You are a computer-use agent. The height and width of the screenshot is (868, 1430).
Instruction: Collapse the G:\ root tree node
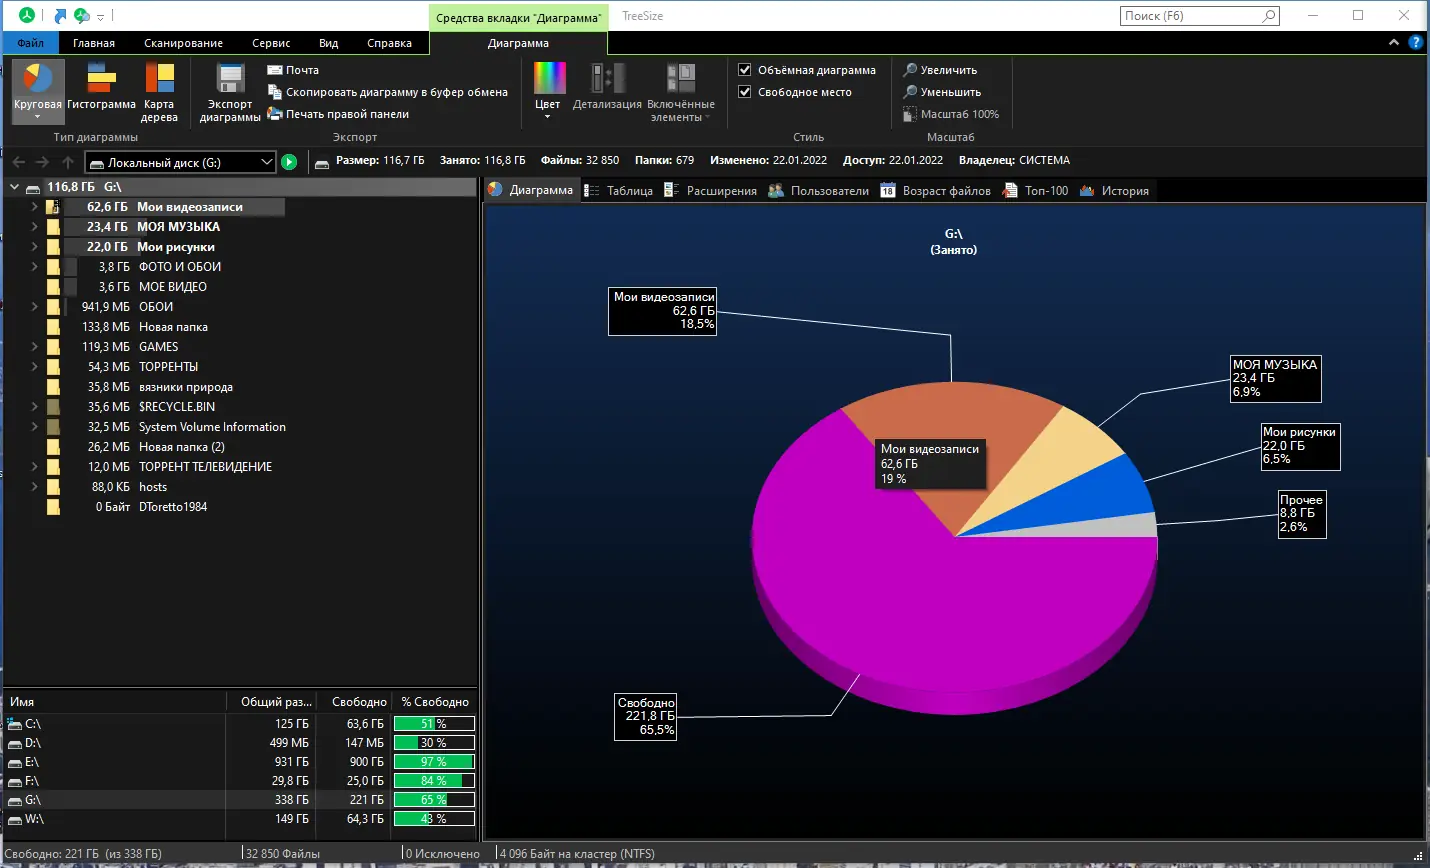point(15,187)
